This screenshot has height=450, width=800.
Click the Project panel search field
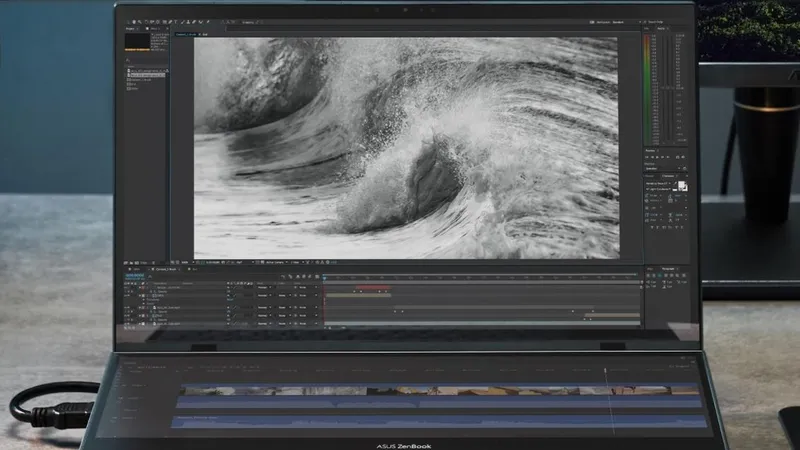(x=147, y=60)
